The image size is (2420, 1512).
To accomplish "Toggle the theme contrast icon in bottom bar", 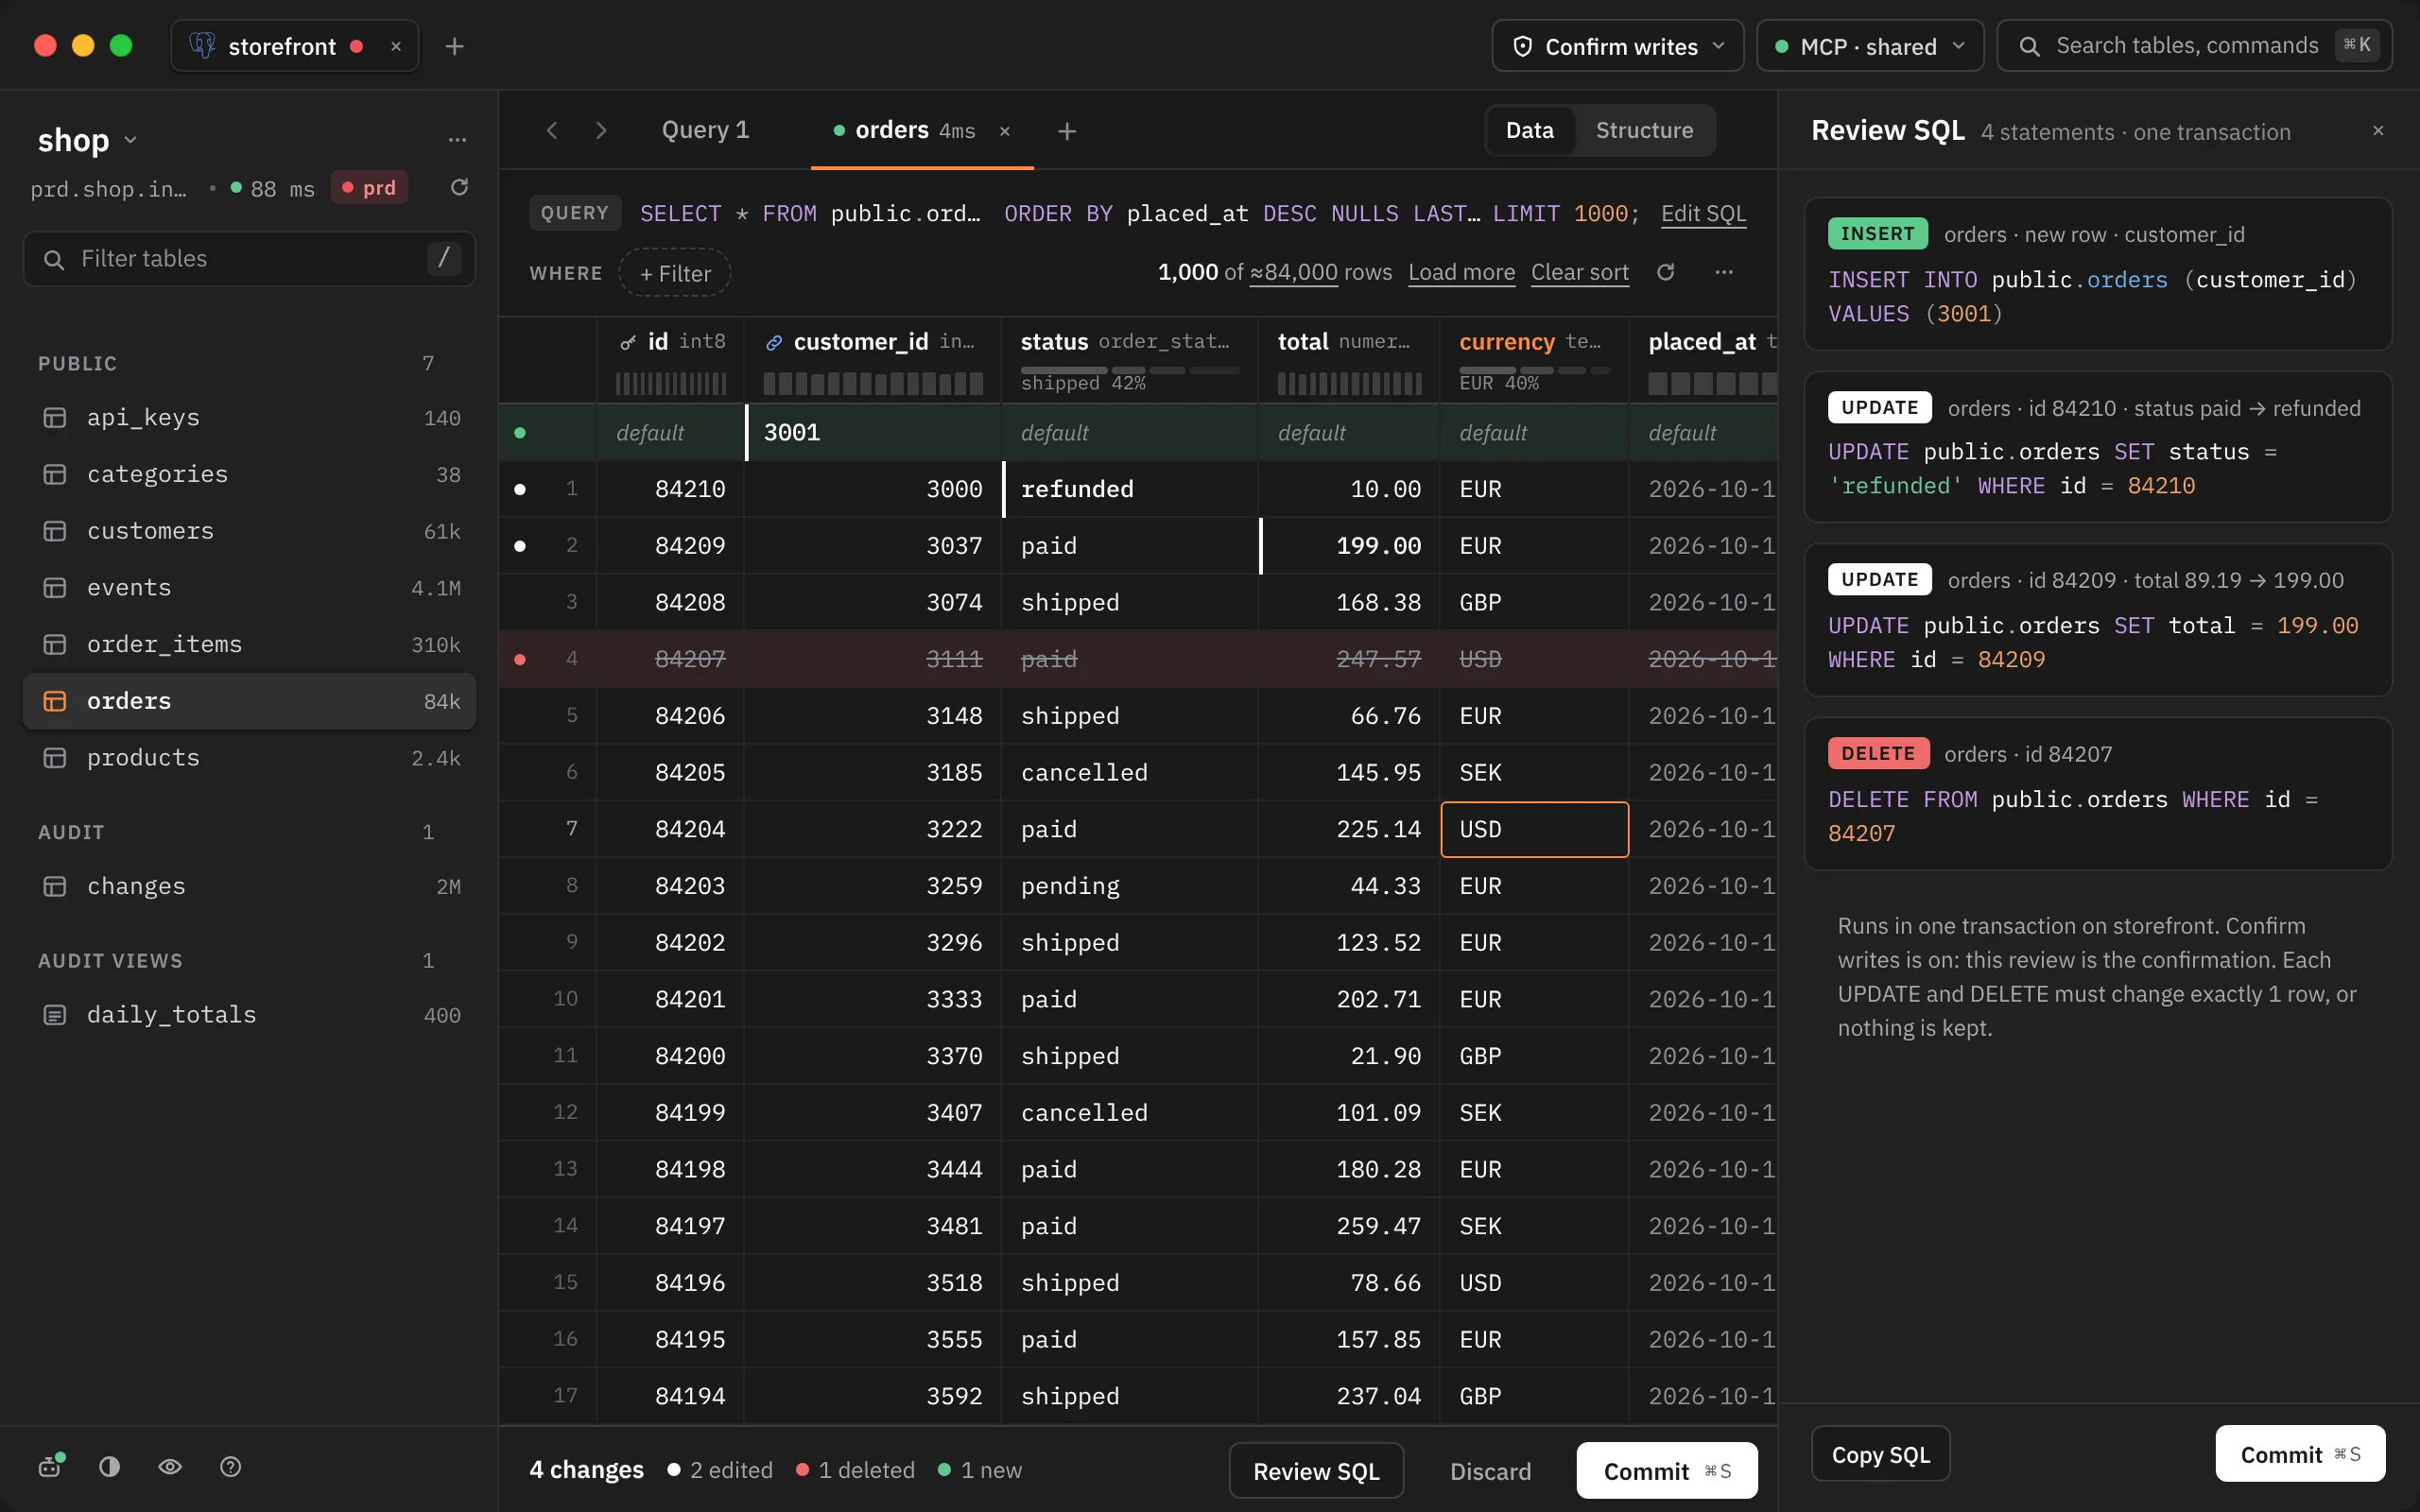I will pyautogui.click(x=110, y=1466).
